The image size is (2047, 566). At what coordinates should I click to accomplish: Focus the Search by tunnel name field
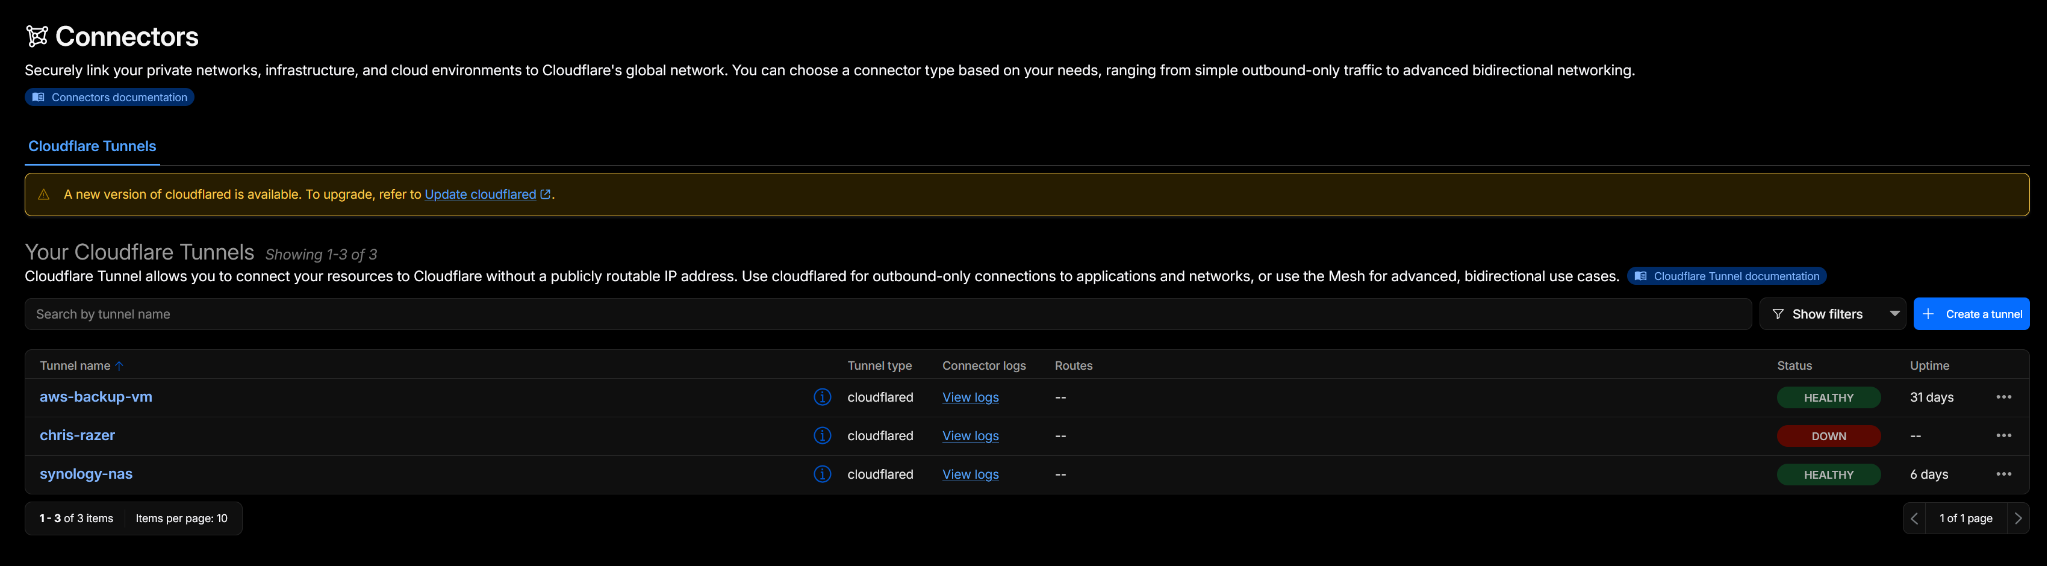(888, 314)
